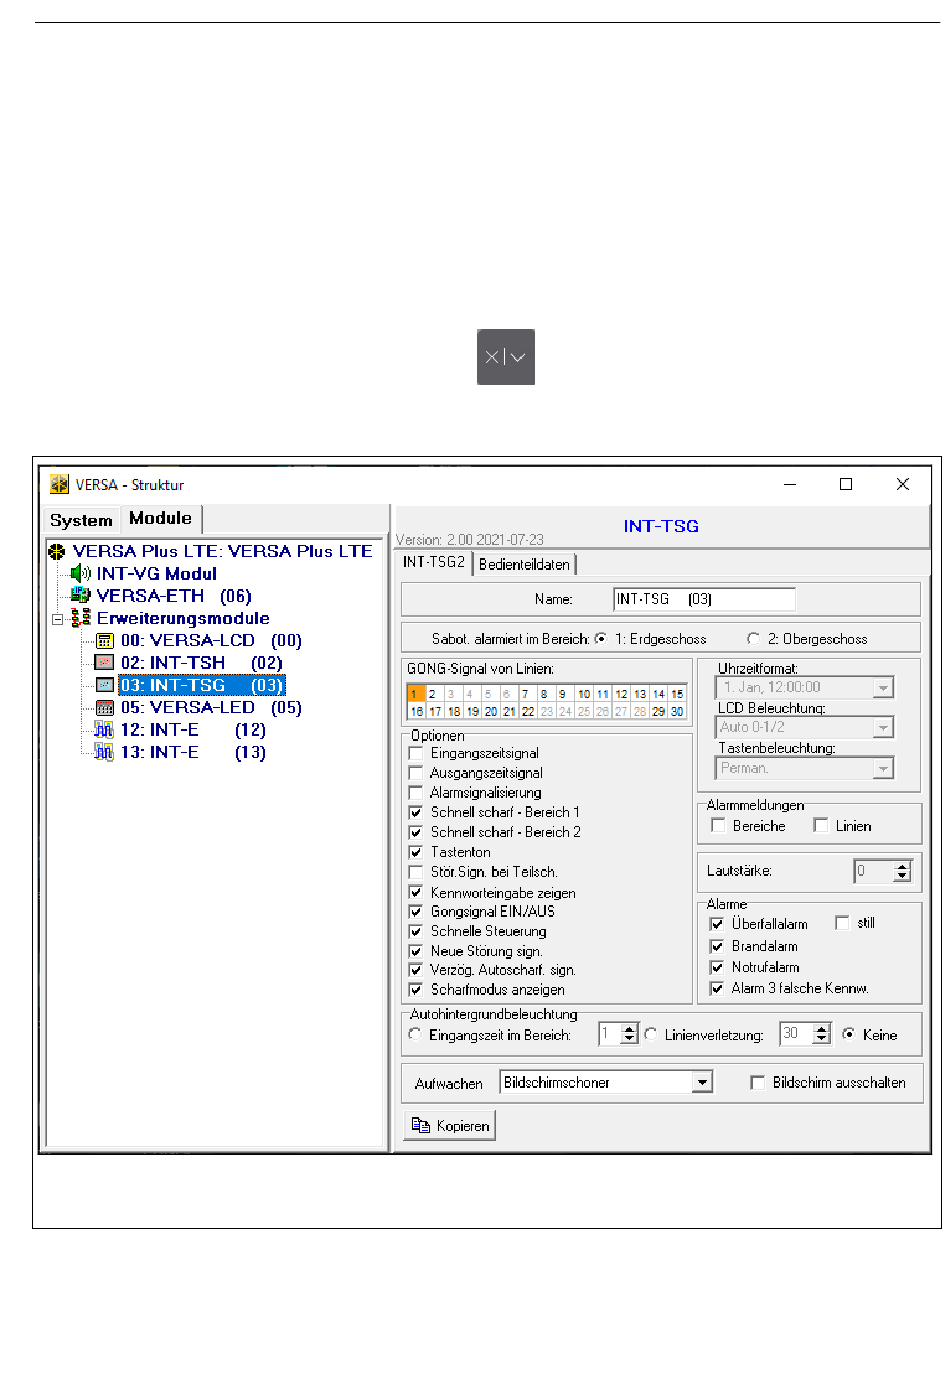Screen dimensions: 950x1397
Task: Click the X|v icon above the window
Action: pos(506,357)
